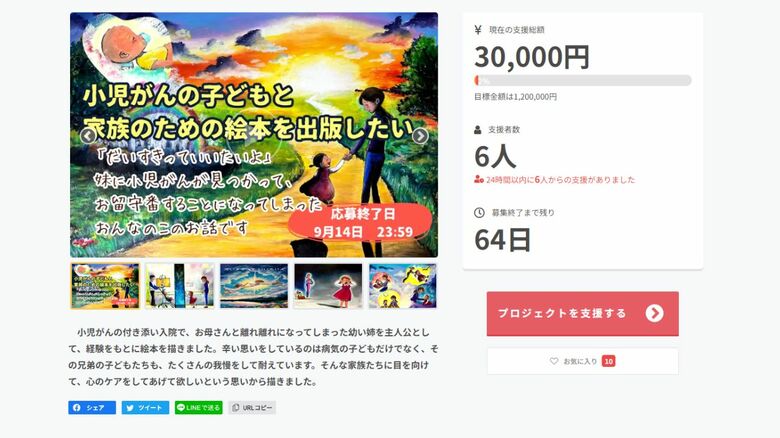780x438 pixels.
Task: Click the yen icon beside 現在の支援総額
Action: coord(478,30)
